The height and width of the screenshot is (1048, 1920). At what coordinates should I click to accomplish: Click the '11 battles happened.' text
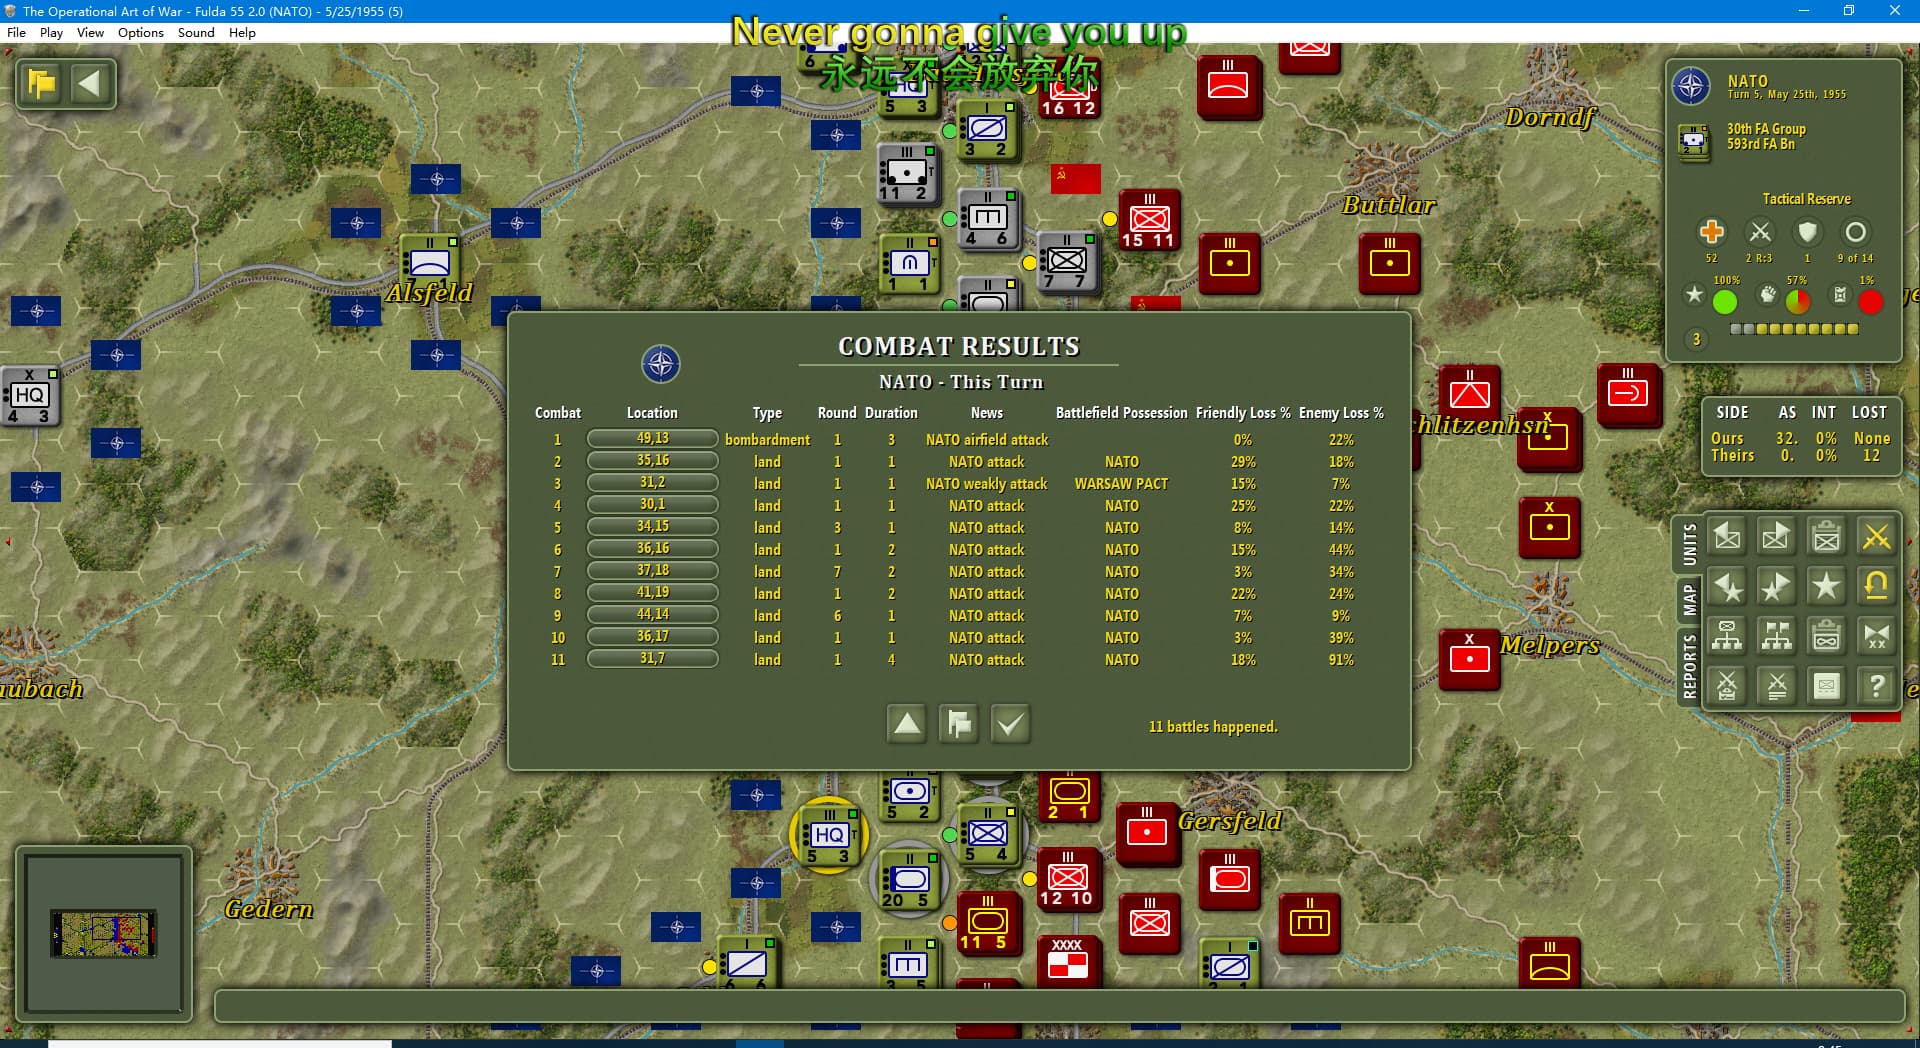coord(1213,727)
